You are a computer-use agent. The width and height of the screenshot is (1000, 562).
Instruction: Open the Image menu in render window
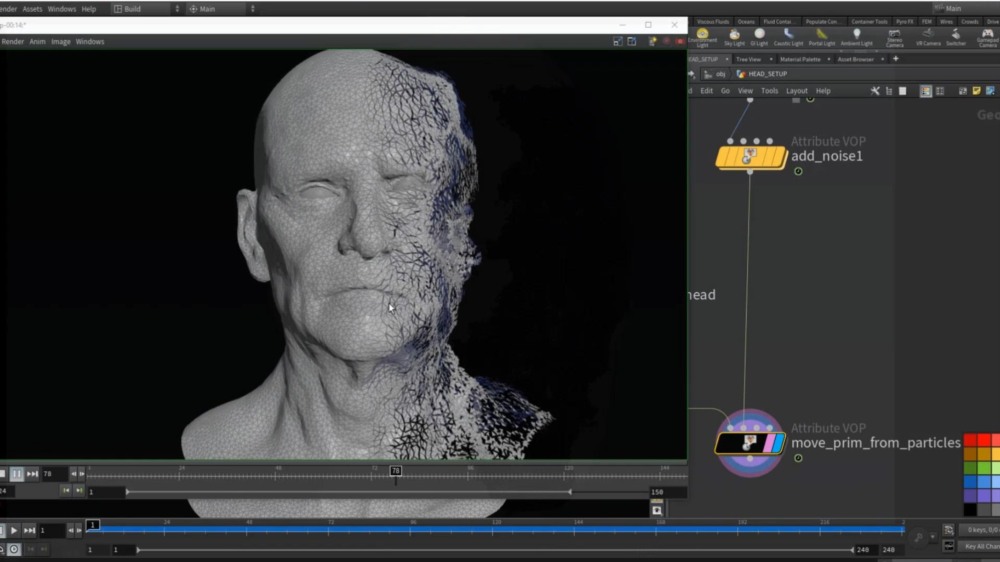[x=61, y=41]
